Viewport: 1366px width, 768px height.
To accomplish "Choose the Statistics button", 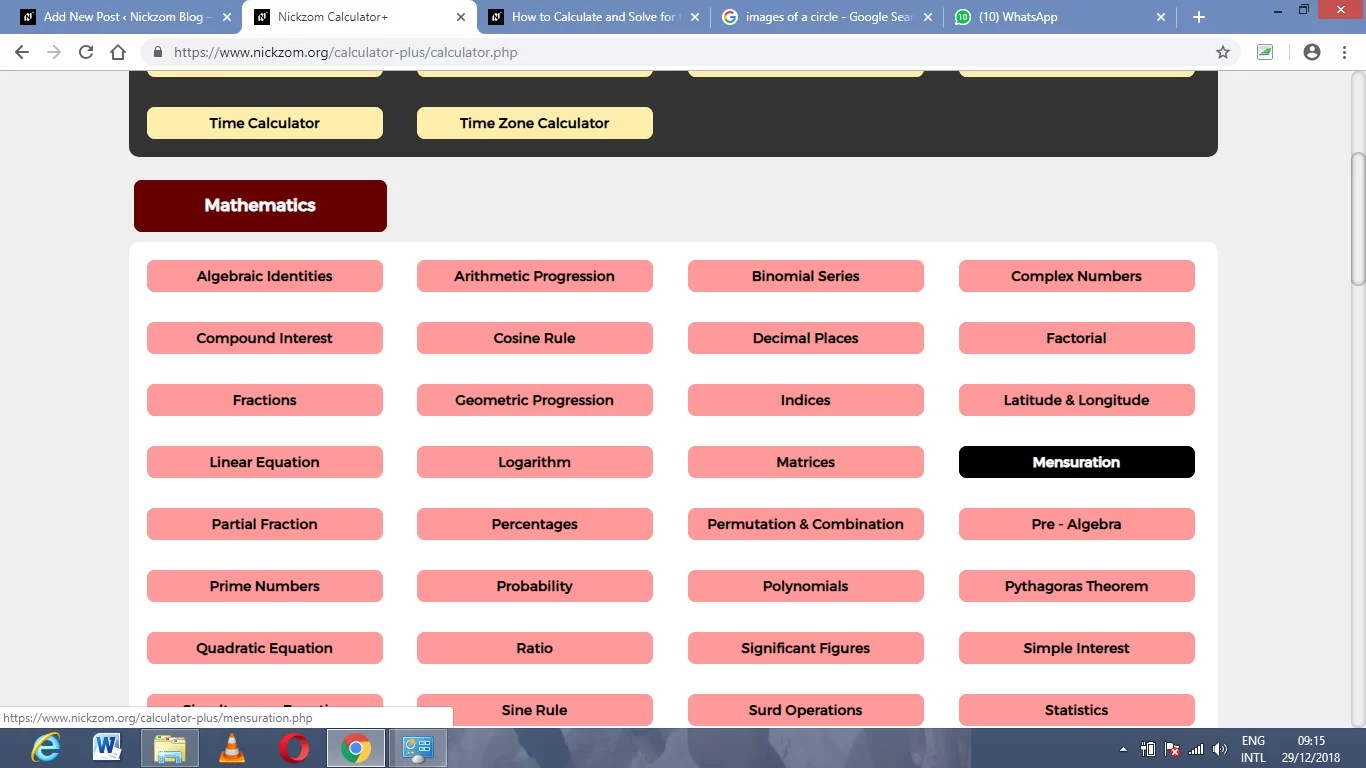I will (x=1076, y=710).
